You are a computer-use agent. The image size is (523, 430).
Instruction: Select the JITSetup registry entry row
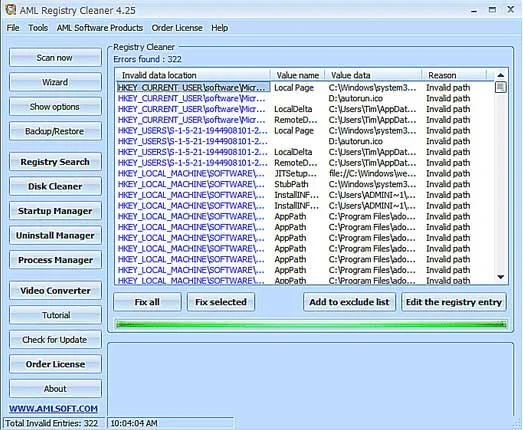click(x=304, y=173)
